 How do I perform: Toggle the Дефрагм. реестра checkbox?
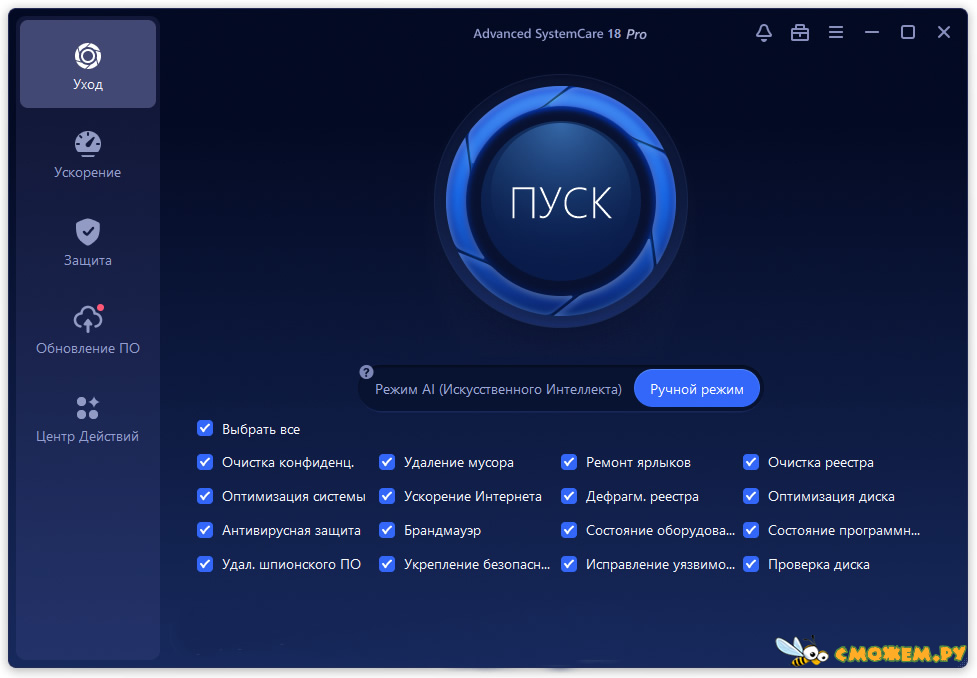(x=569, y=496)
